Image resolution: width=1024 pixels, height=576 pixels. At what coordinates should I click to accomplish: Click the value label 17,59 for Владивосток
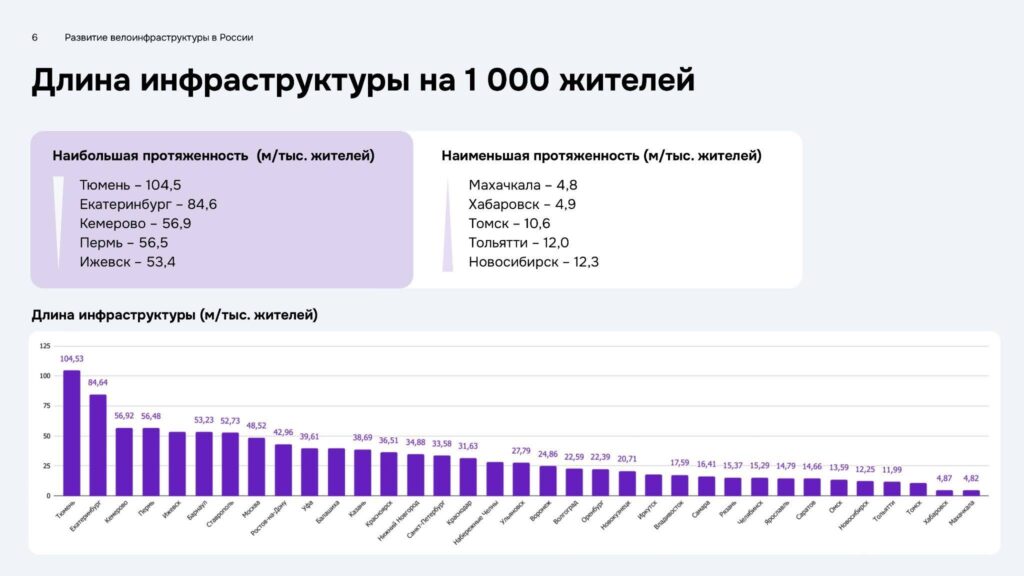point(680,463)
